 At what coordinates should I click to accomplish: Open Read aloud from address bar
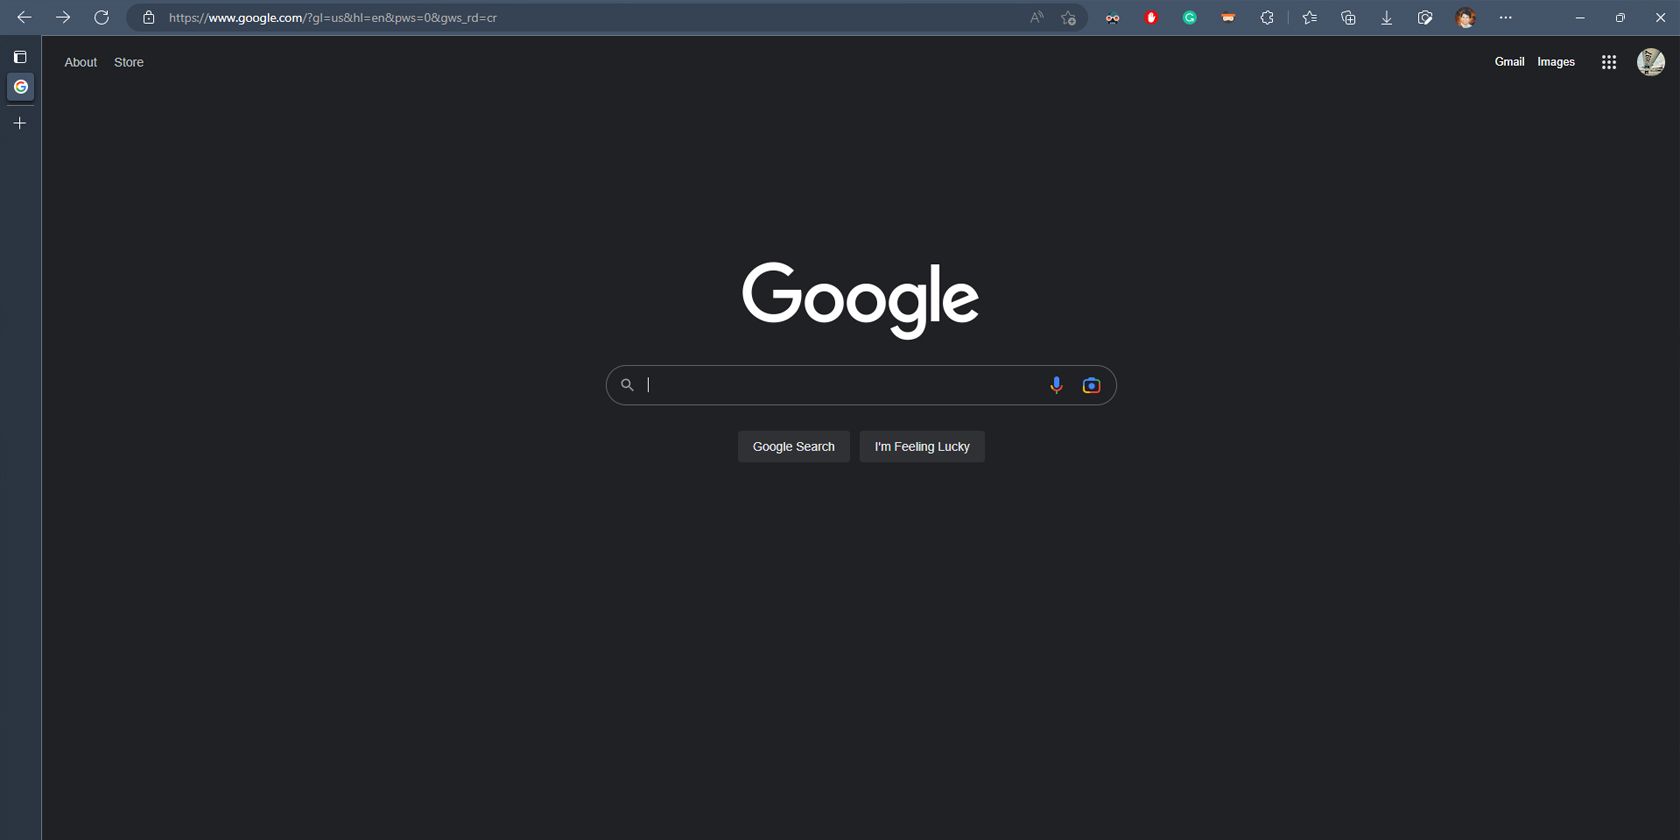(x=1037, y=17)
